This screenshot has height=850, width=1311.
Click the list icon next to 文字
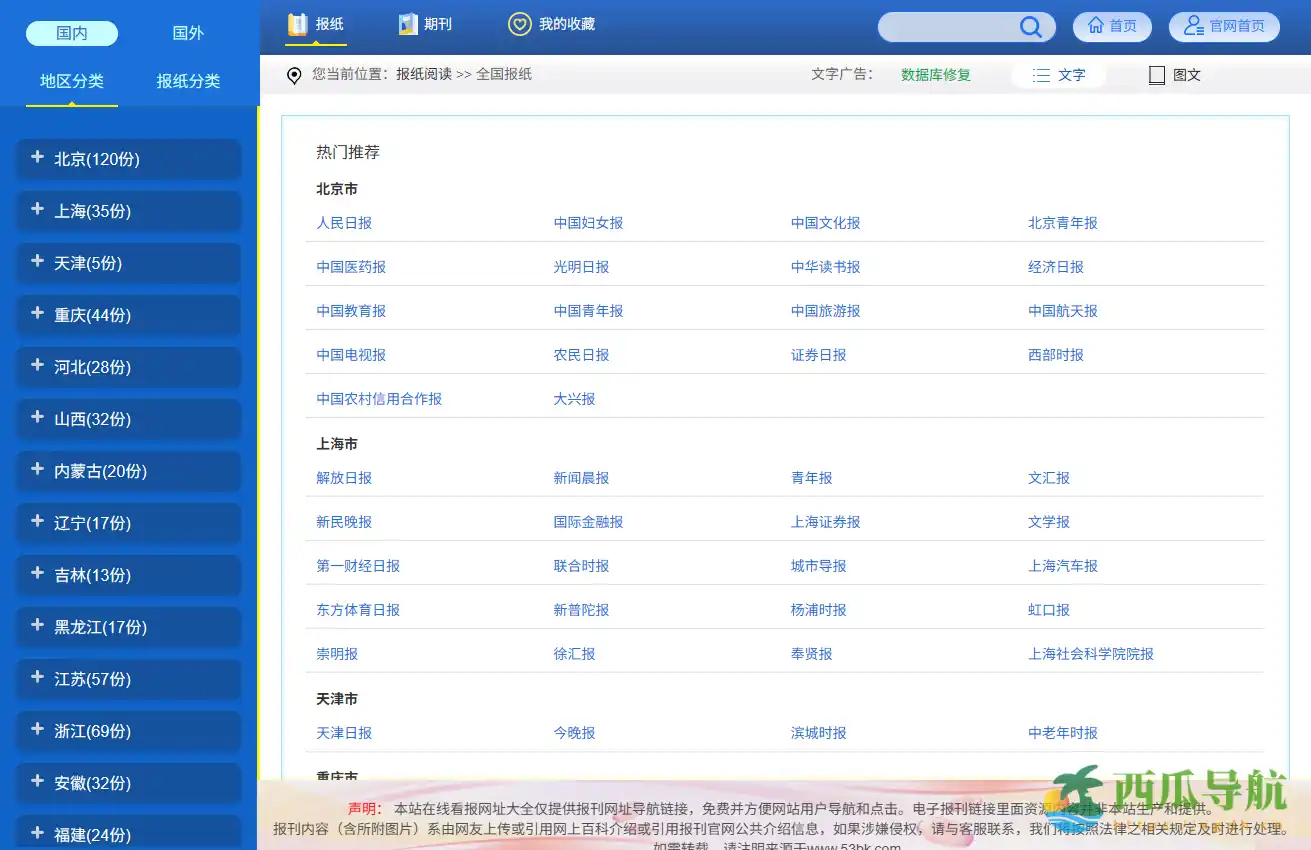click(1041, 74)
